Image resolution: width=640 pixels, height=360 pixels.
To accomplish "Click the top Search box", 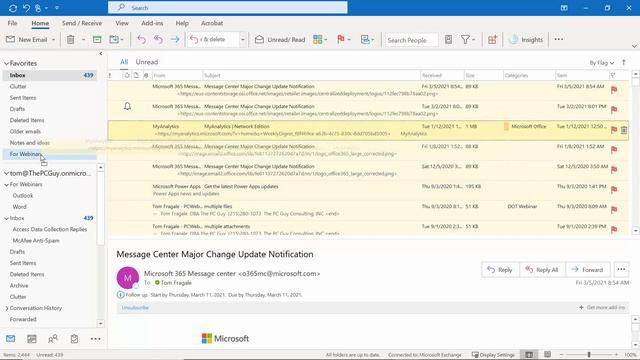I will [x=228, y=7].
